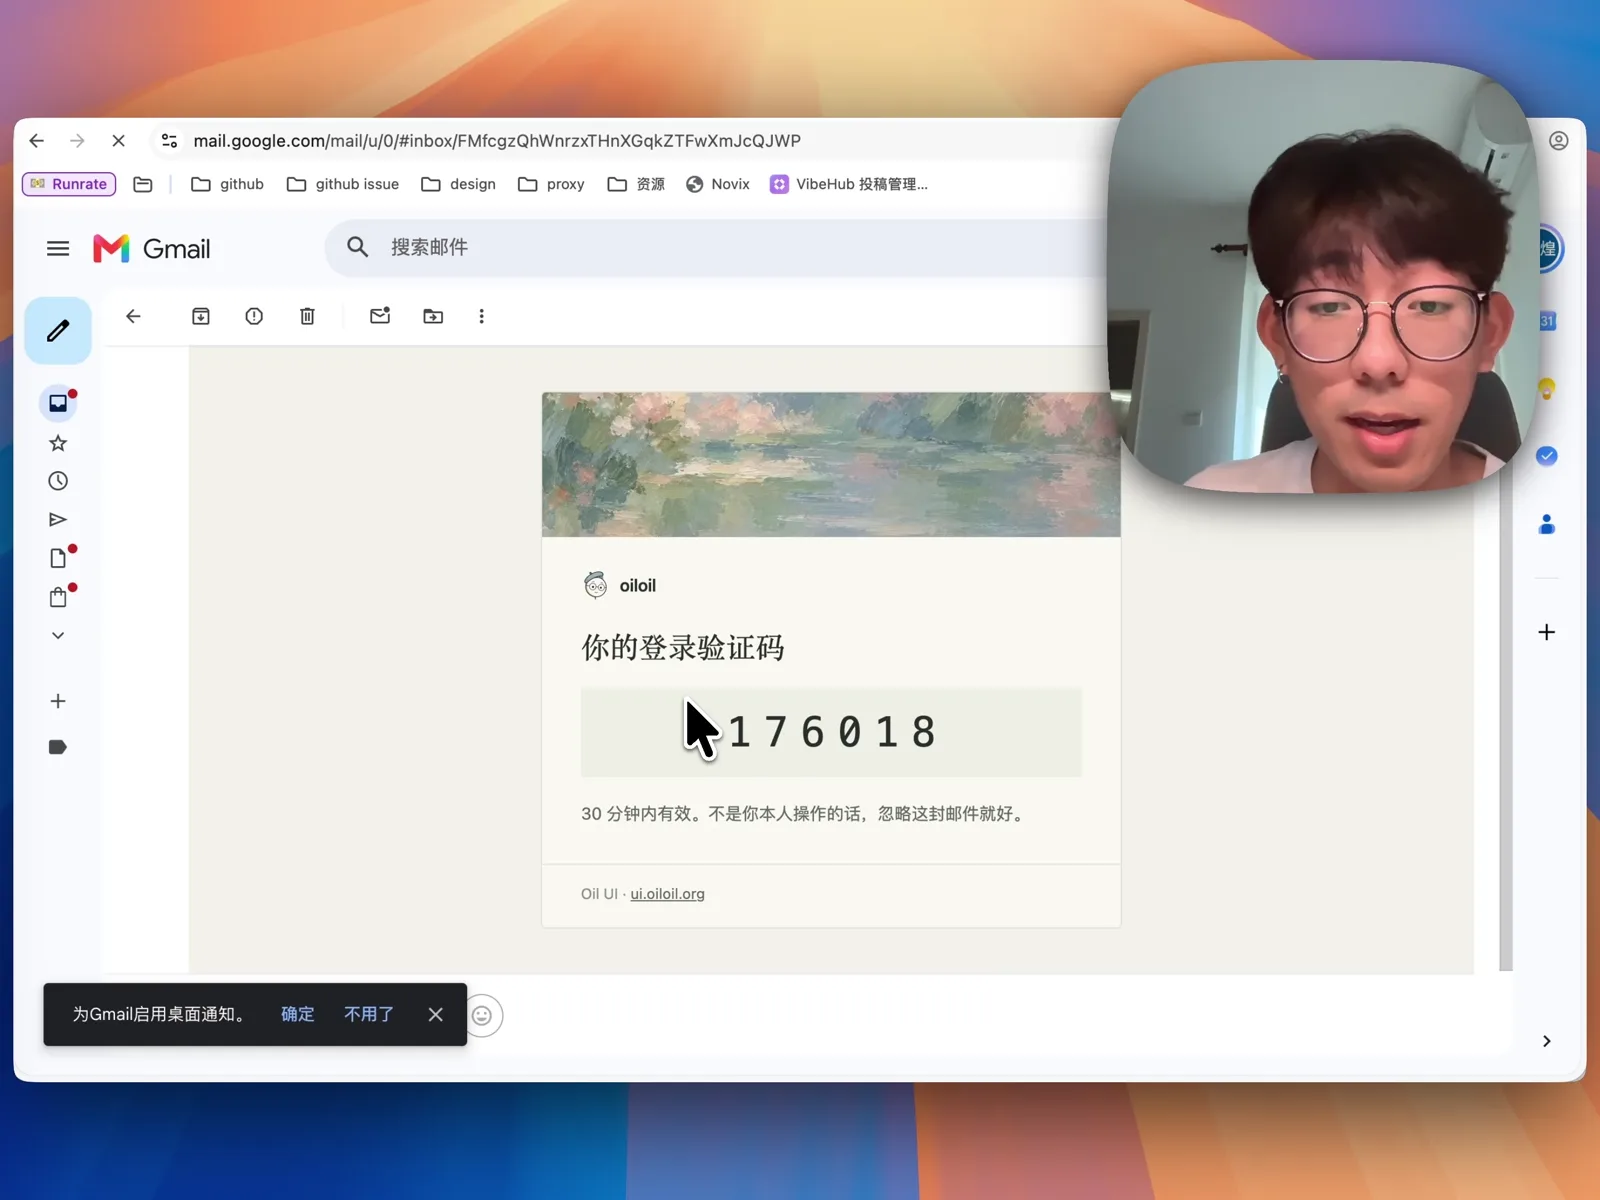Open Drafts document icon in sidebar
The height and width of the screenshot is (1200, 1600).
coord(58,558)
